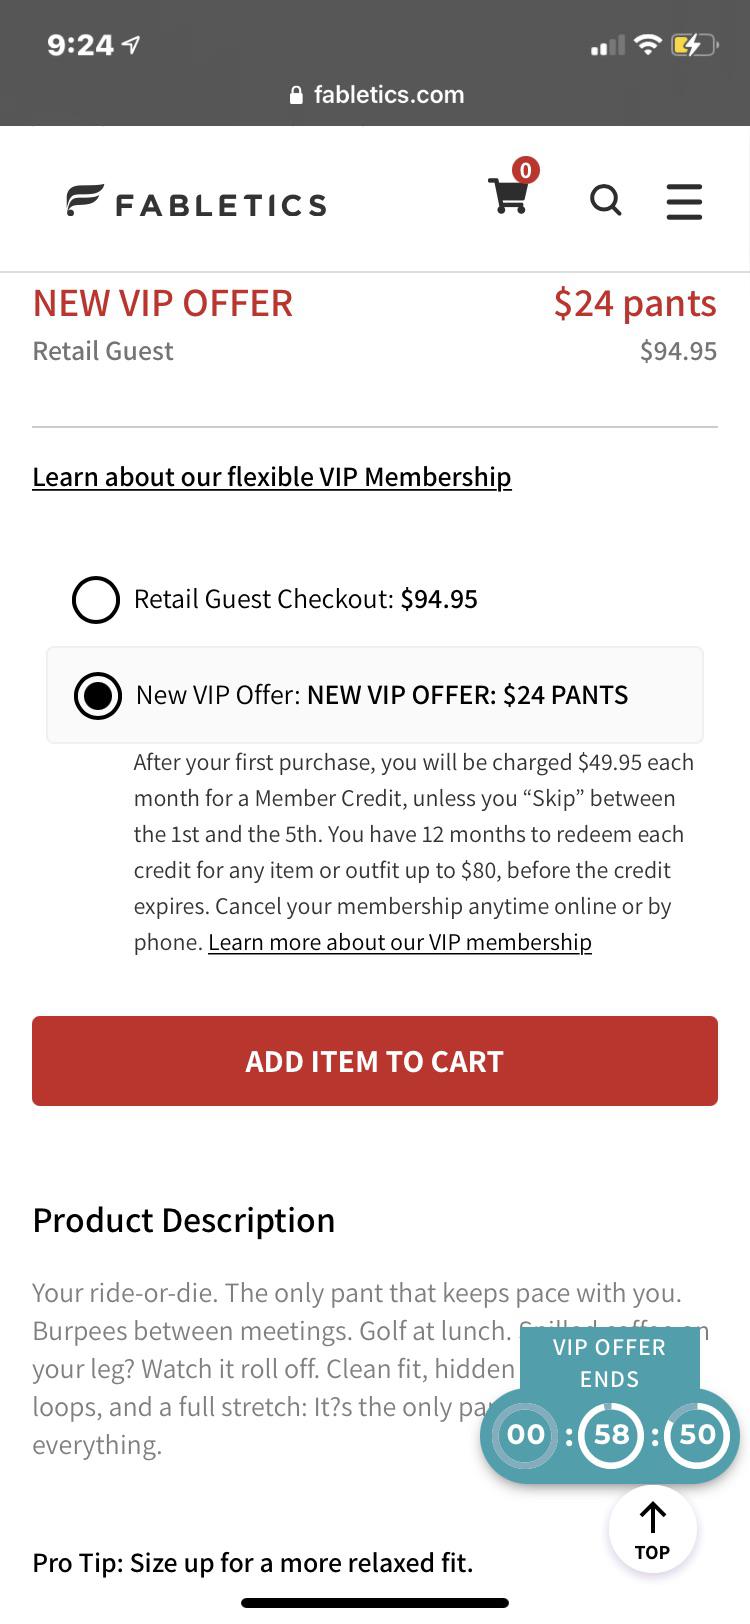Tap the Wi-Fi status icon

click(x=649, y=43)
